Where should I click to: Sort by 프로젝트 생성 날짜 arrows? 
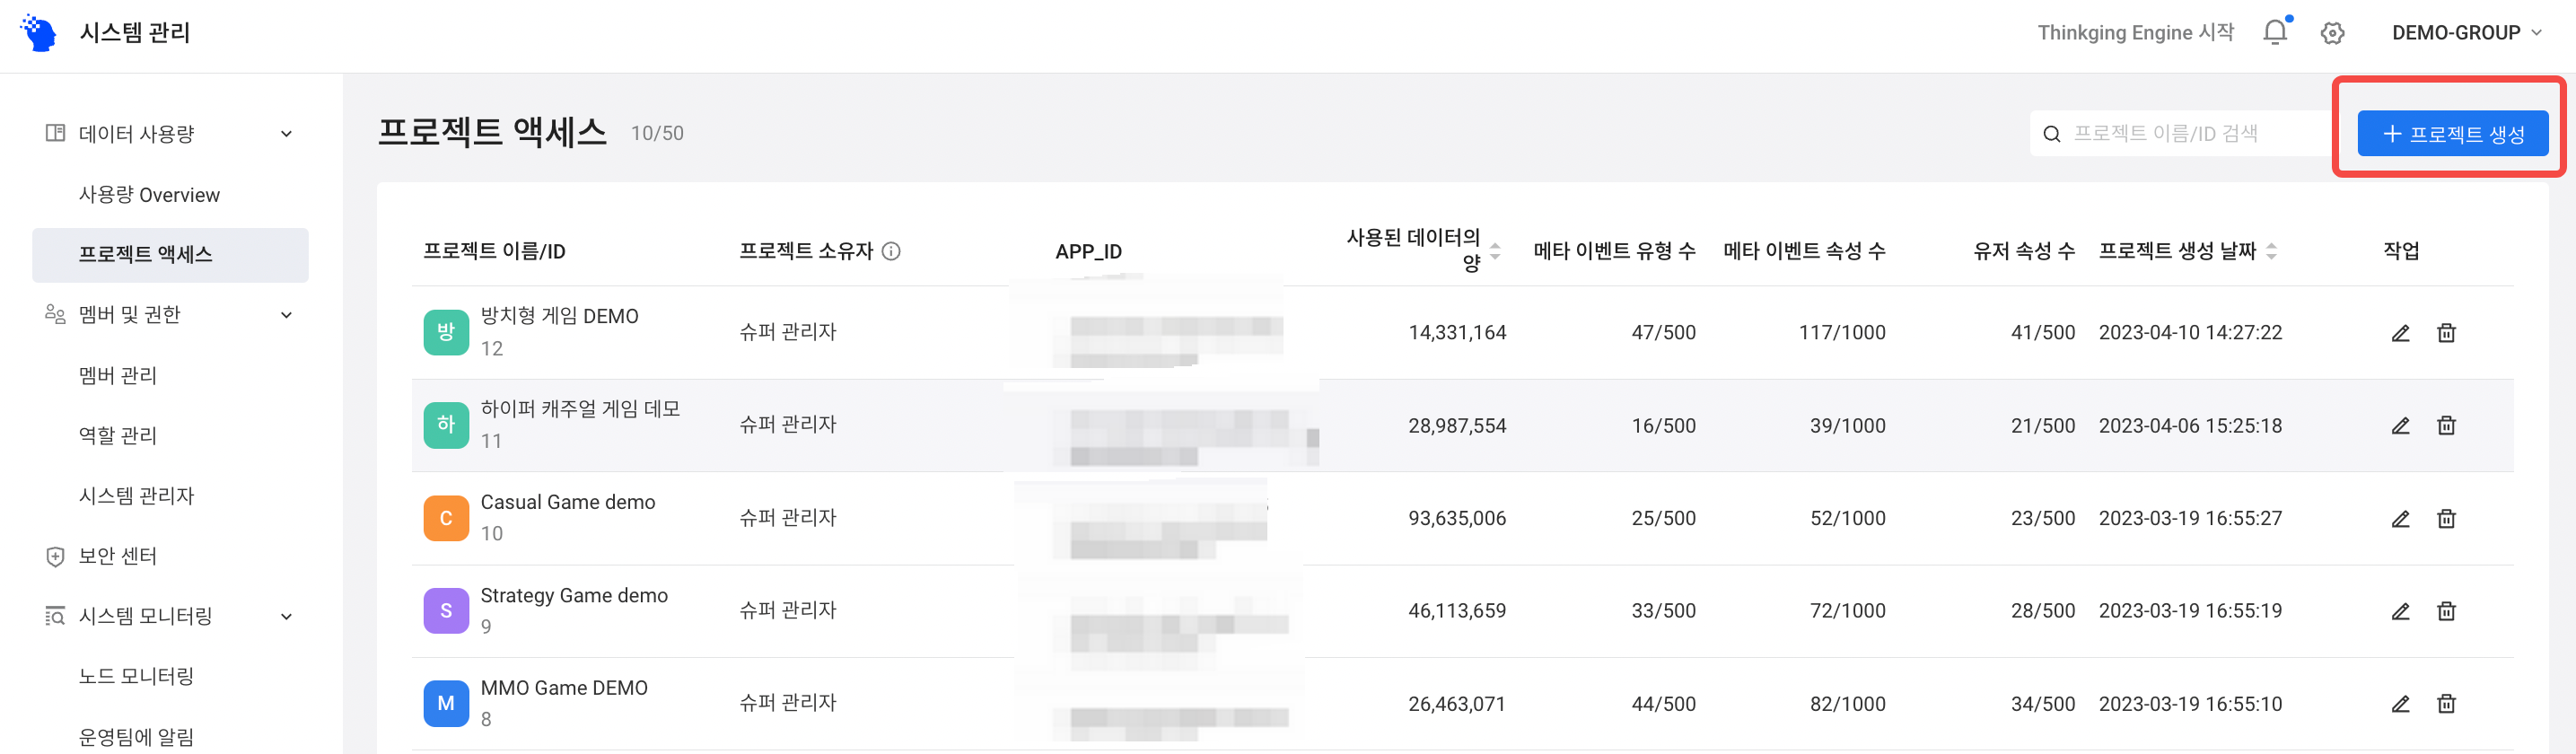pyautogui.click(x=2271, y=251)
